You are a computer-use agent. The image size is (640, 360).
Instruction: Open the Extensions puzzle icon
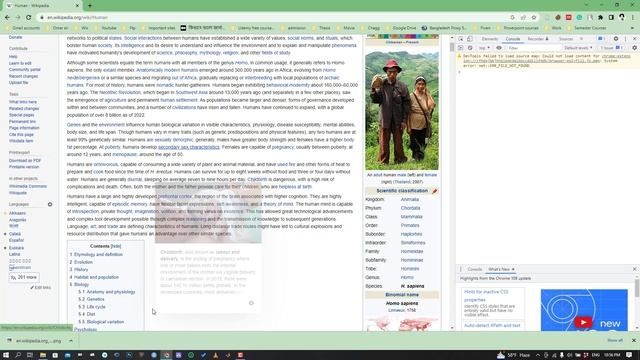tap(600, 18)
